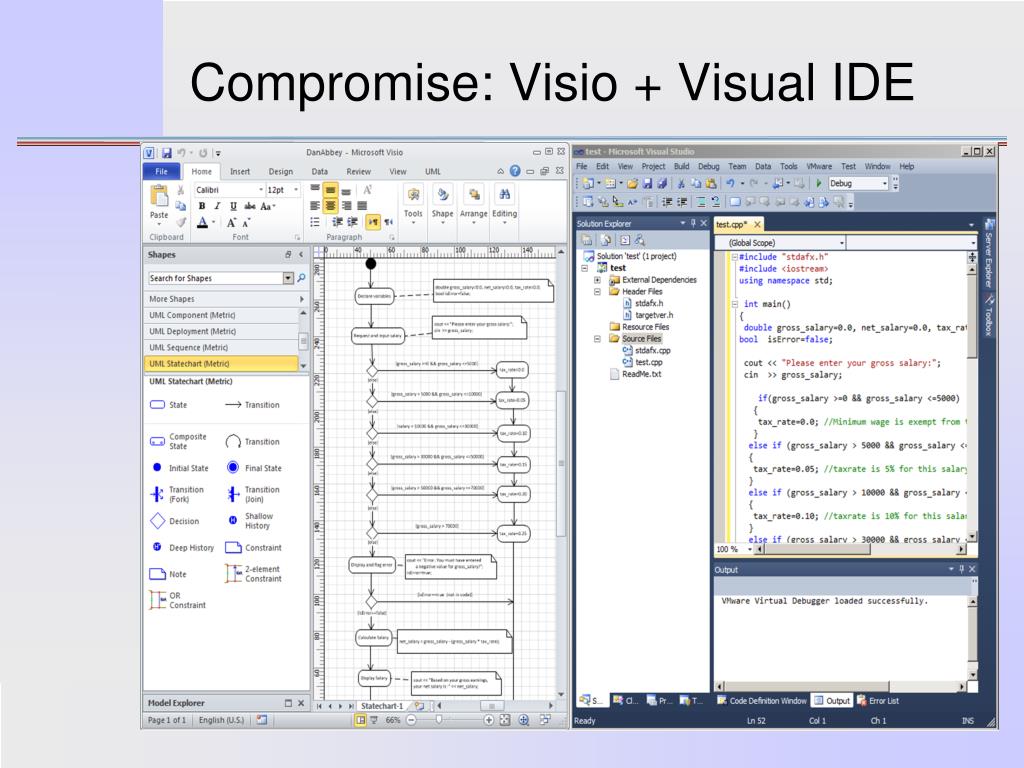
Task: Collapse the Header Files folder node
Action: [597, 292]
